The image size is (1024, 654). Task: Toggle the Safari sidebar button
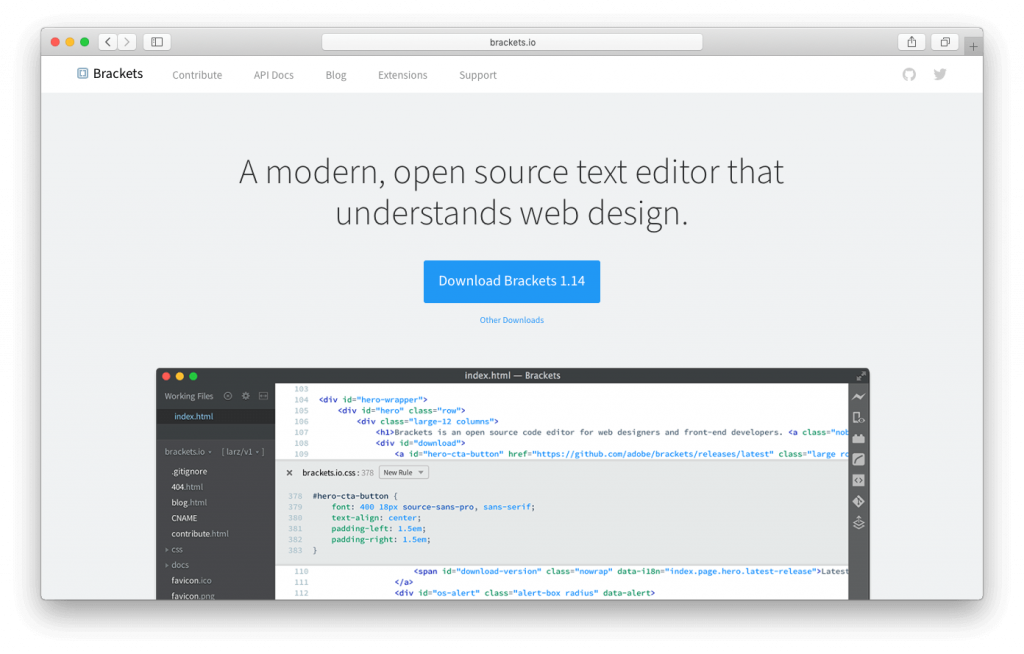[x=157, y=42]
